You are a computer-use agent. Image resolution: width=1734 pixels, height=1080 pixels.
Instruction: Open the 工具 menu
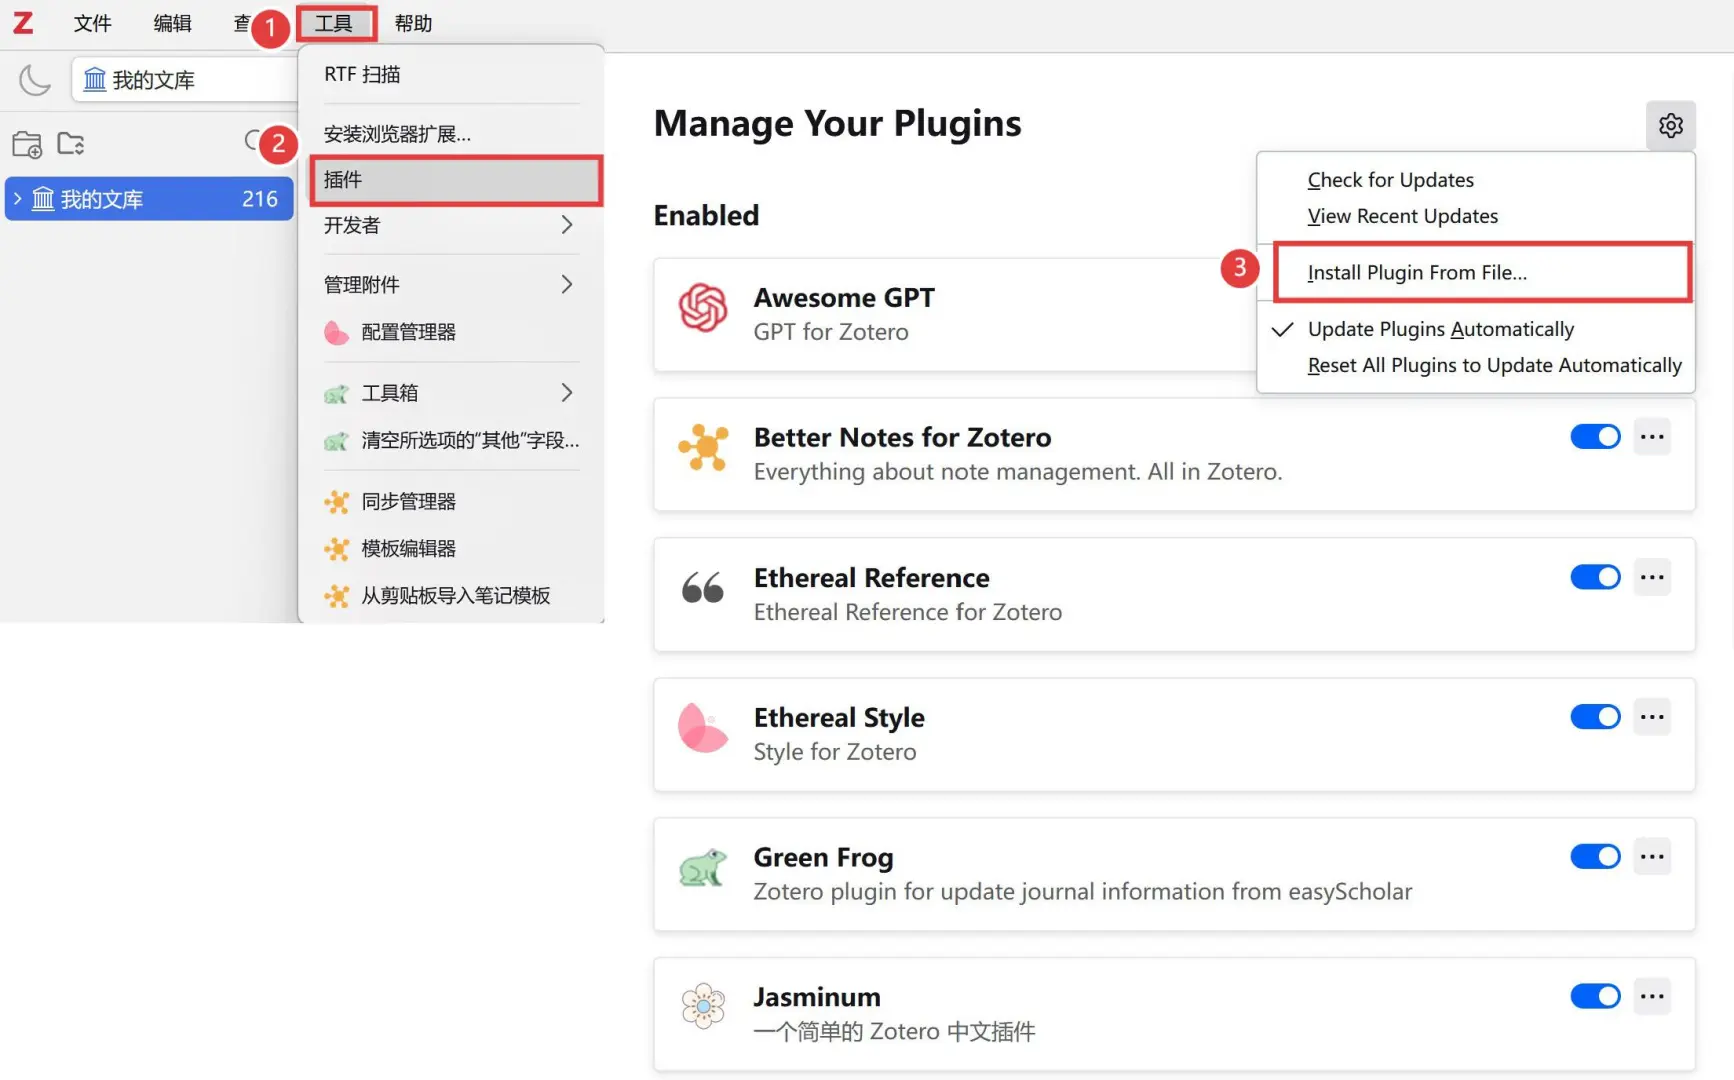point(335,23)
